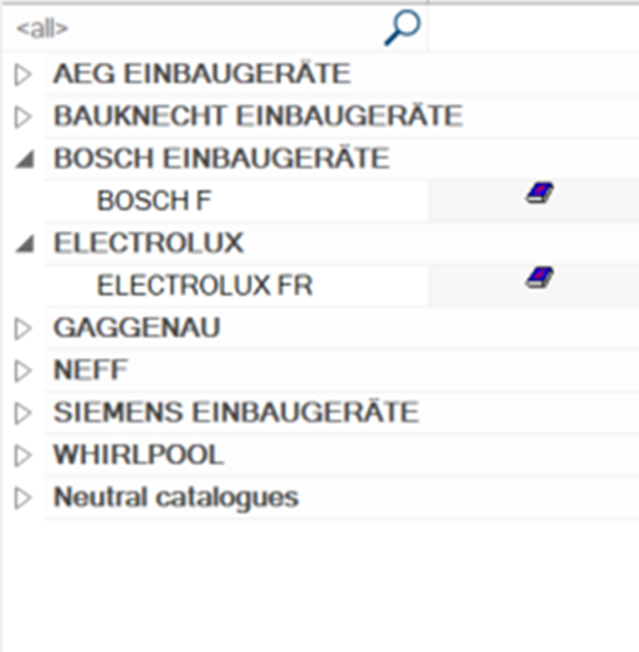
Task: Expand the SIEMENS EINBAUGERÄTE arrow
Action: 23,413
